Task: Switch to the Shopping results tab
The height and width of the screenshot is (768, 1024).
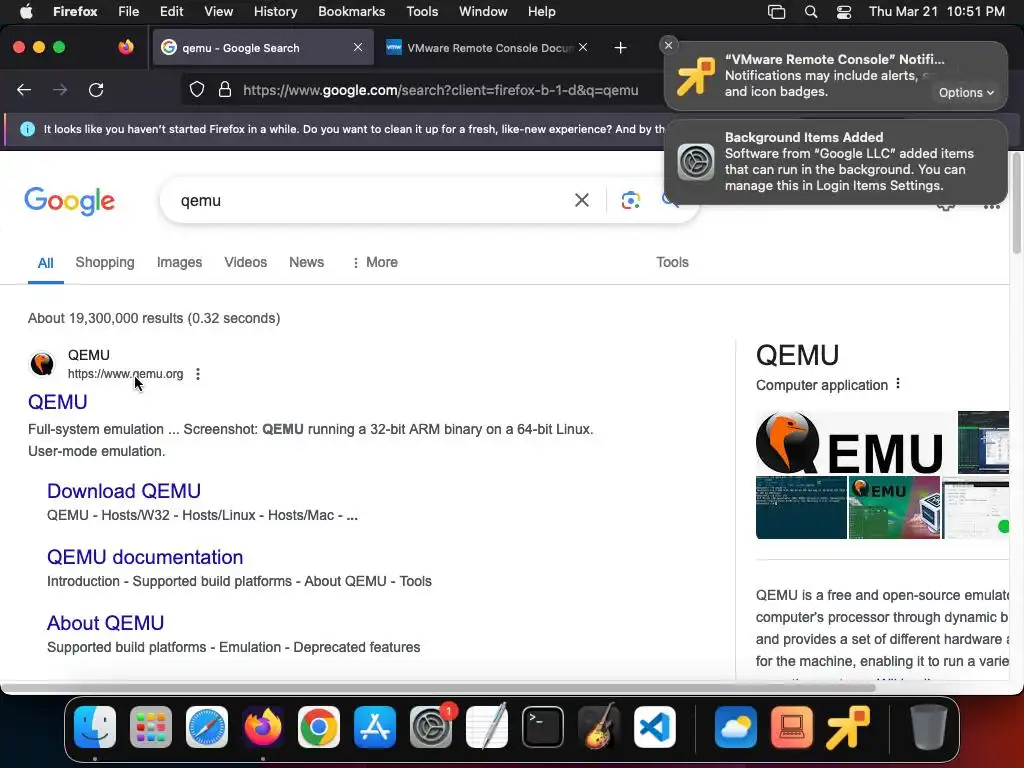Action: pos(104,263)
